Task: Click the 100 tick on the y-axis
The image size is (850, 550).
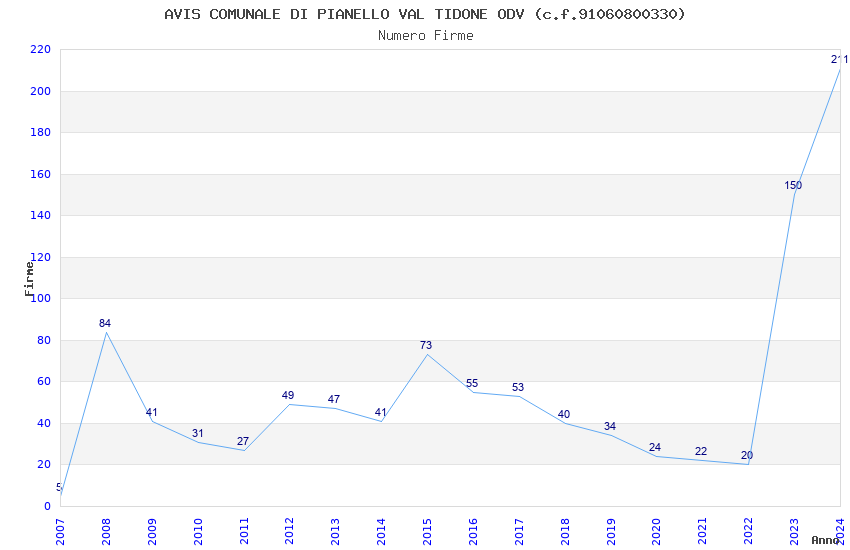Action: pyautogui.click(x=41, y=299)
